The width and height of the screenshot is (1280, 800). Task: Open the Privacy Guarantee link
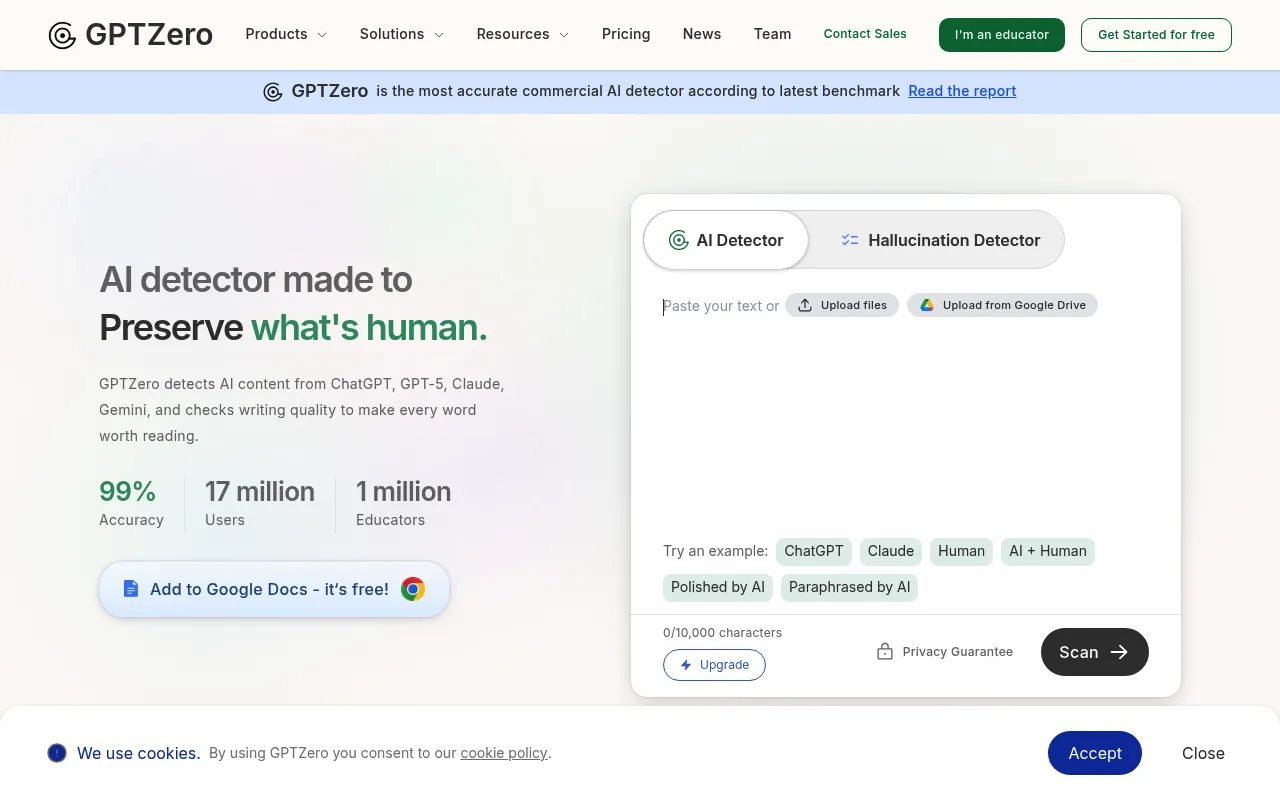[x=945, y=652]
